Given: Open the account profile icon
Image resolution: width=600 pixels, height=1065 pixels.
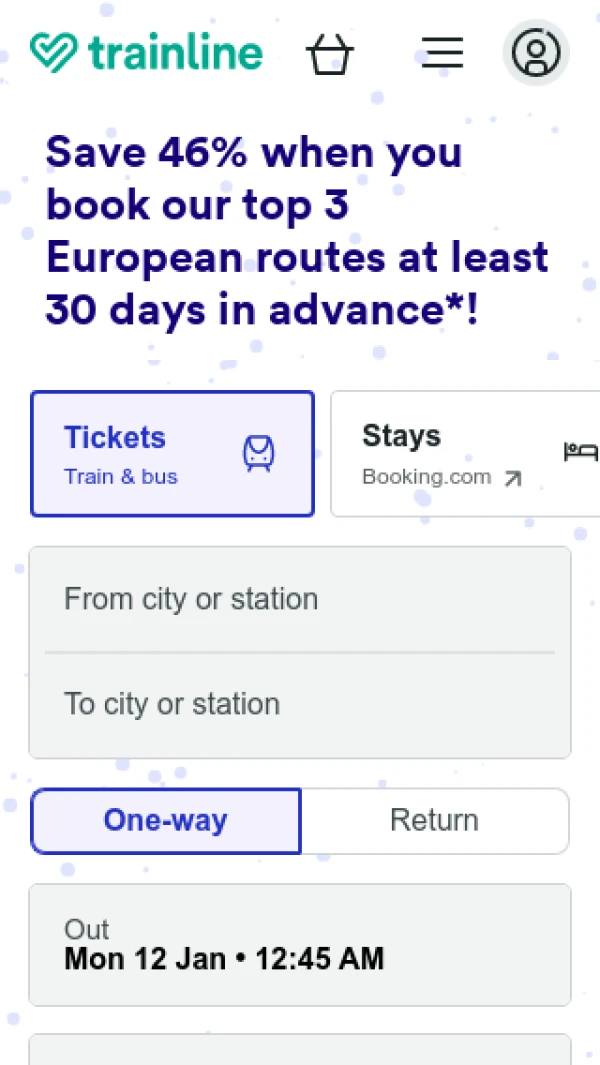Looking at the screenshot, I should click(x=536, y=52).
